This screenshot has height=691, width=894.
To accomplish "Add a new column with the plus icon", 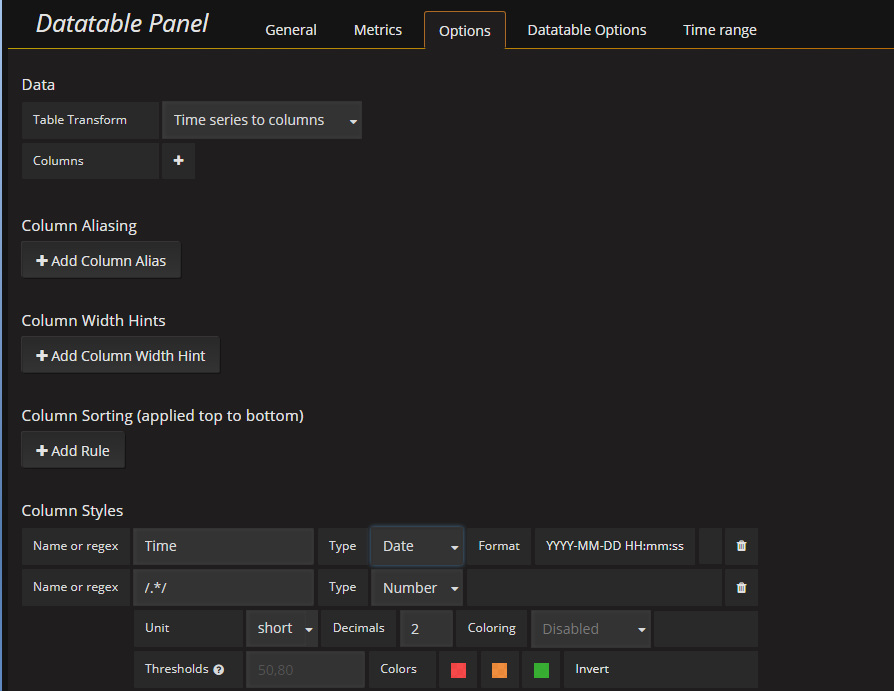I will [178, 160].
